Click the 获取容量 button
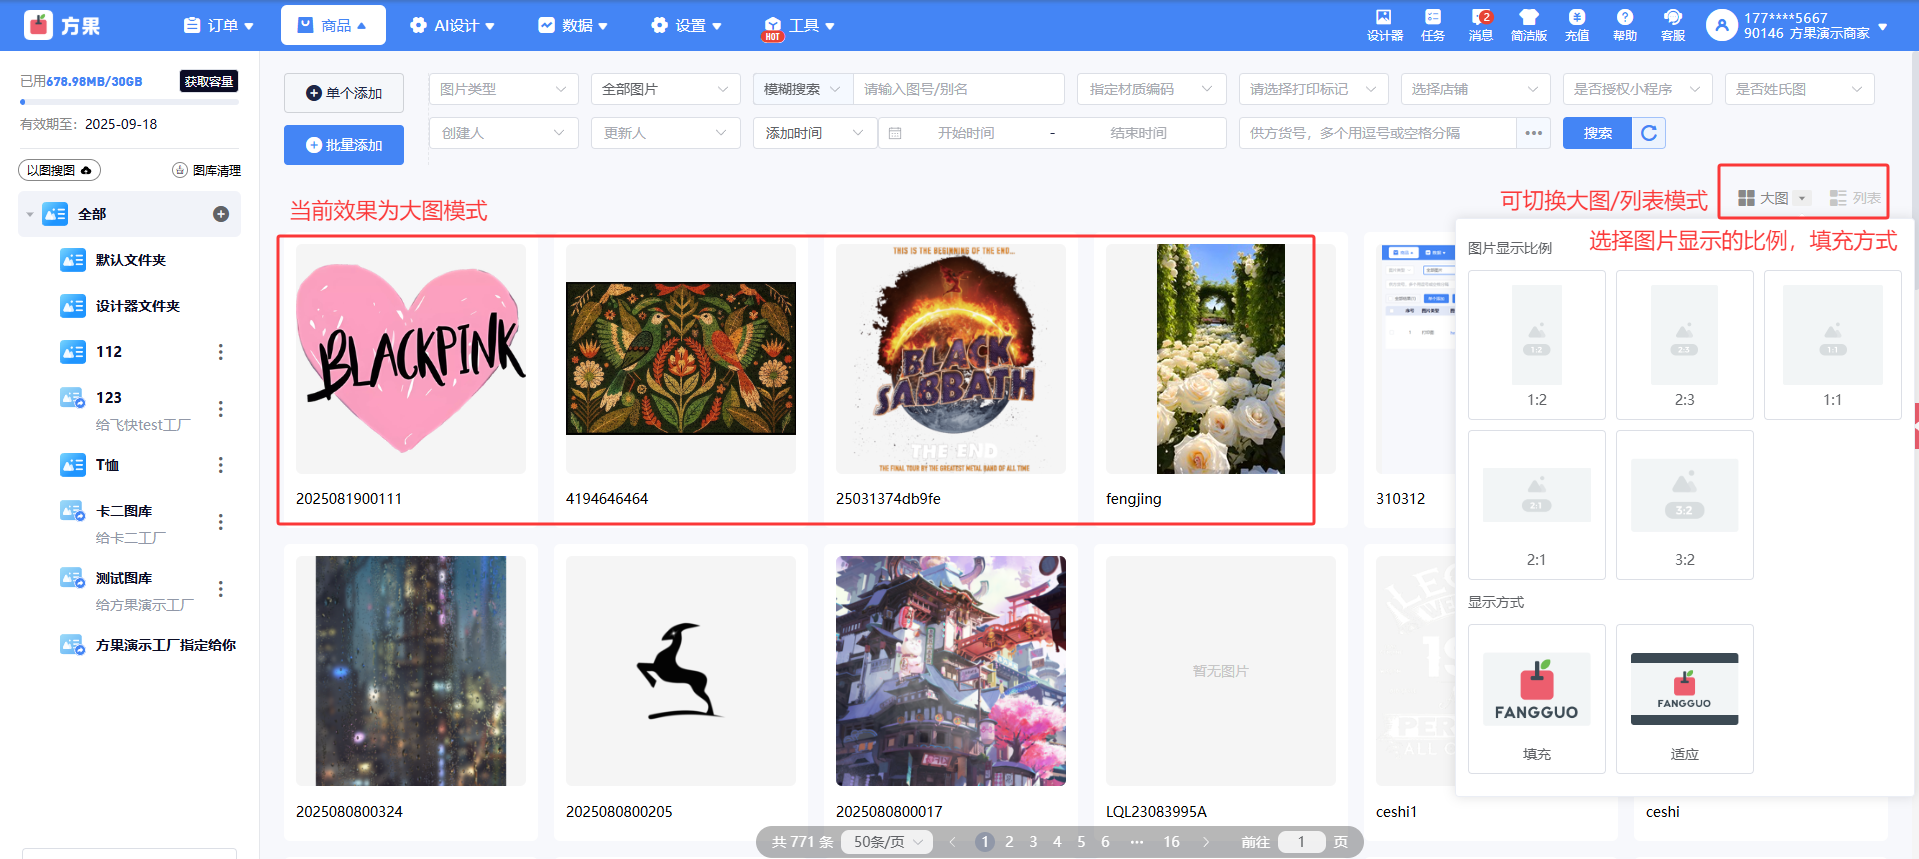 coord(209,81)
